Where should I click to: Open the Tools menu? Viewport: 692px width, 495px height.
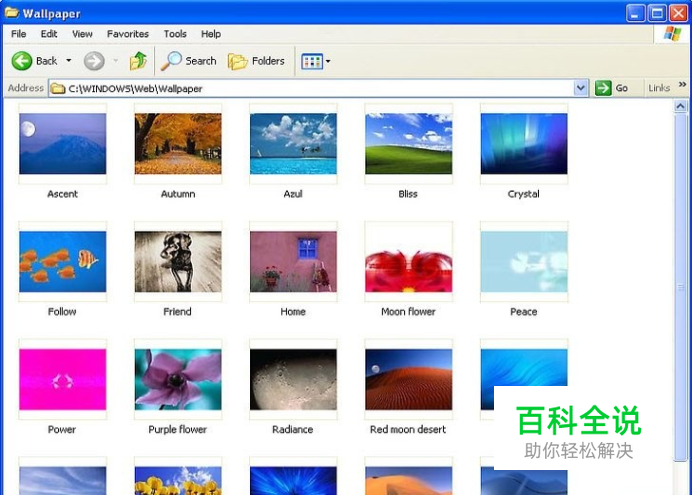pyautogui.click(x=175, y=34)
